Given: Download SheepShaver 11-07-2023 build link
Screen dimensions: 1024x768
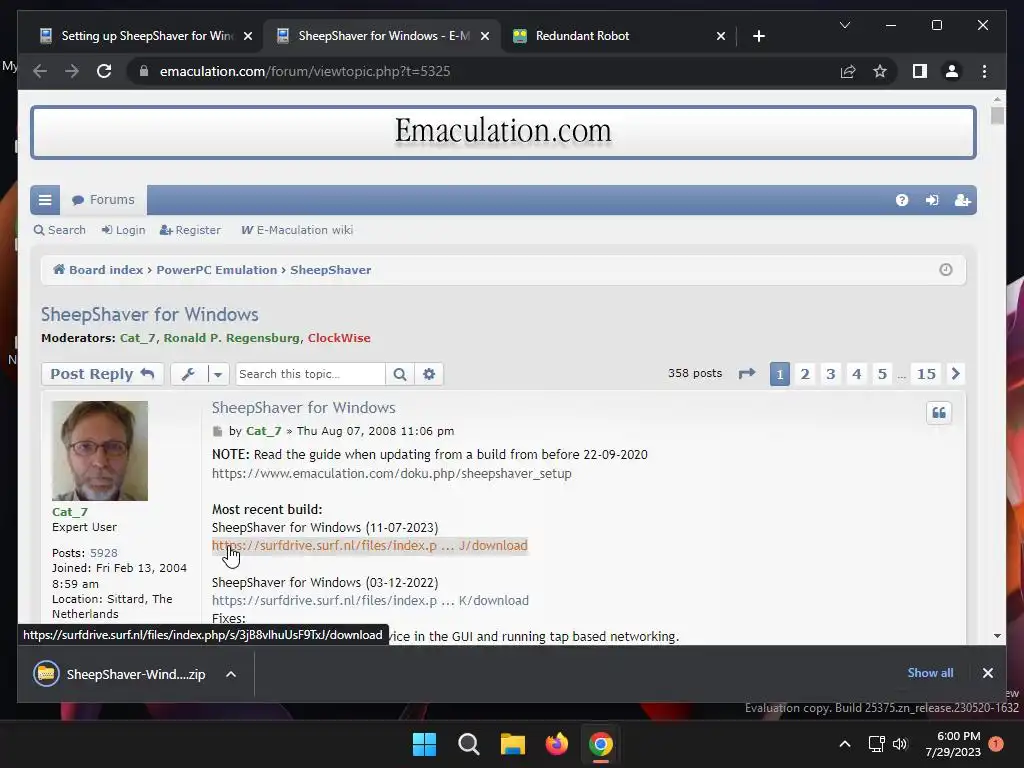Looking at the screenshot, I should [370, 545].
